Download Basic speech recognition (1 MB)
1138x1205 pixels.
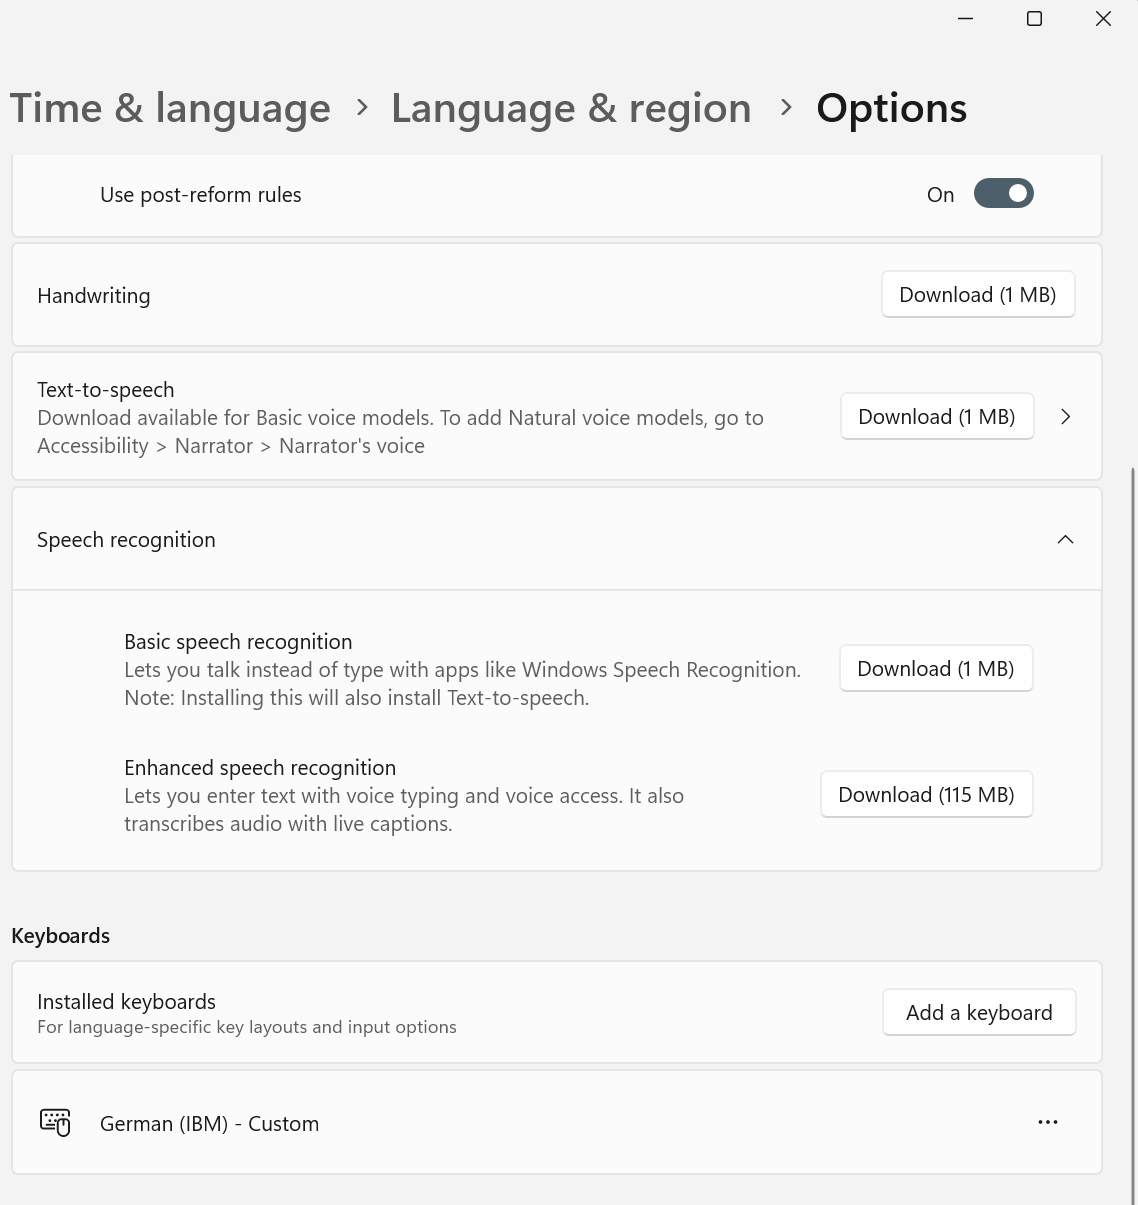tap(935, 669)
